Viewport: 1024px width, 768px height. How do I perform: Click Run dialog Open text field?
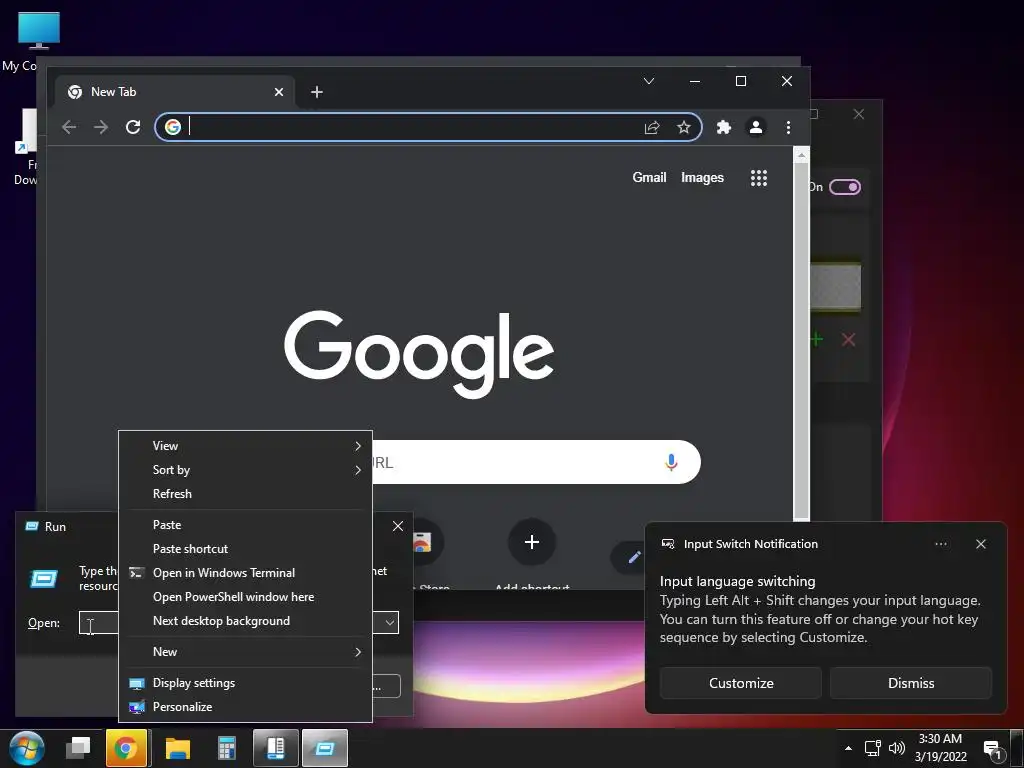coord(99,622)
